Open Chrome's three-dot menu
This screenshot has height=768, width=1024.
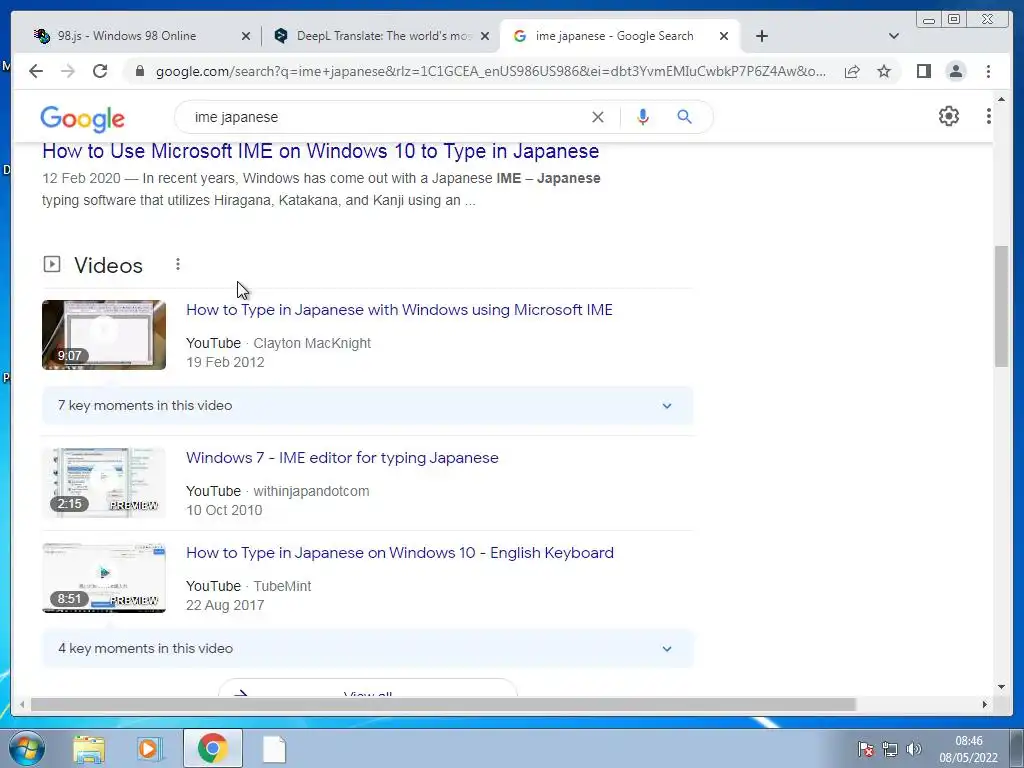[x=988, y=71]
